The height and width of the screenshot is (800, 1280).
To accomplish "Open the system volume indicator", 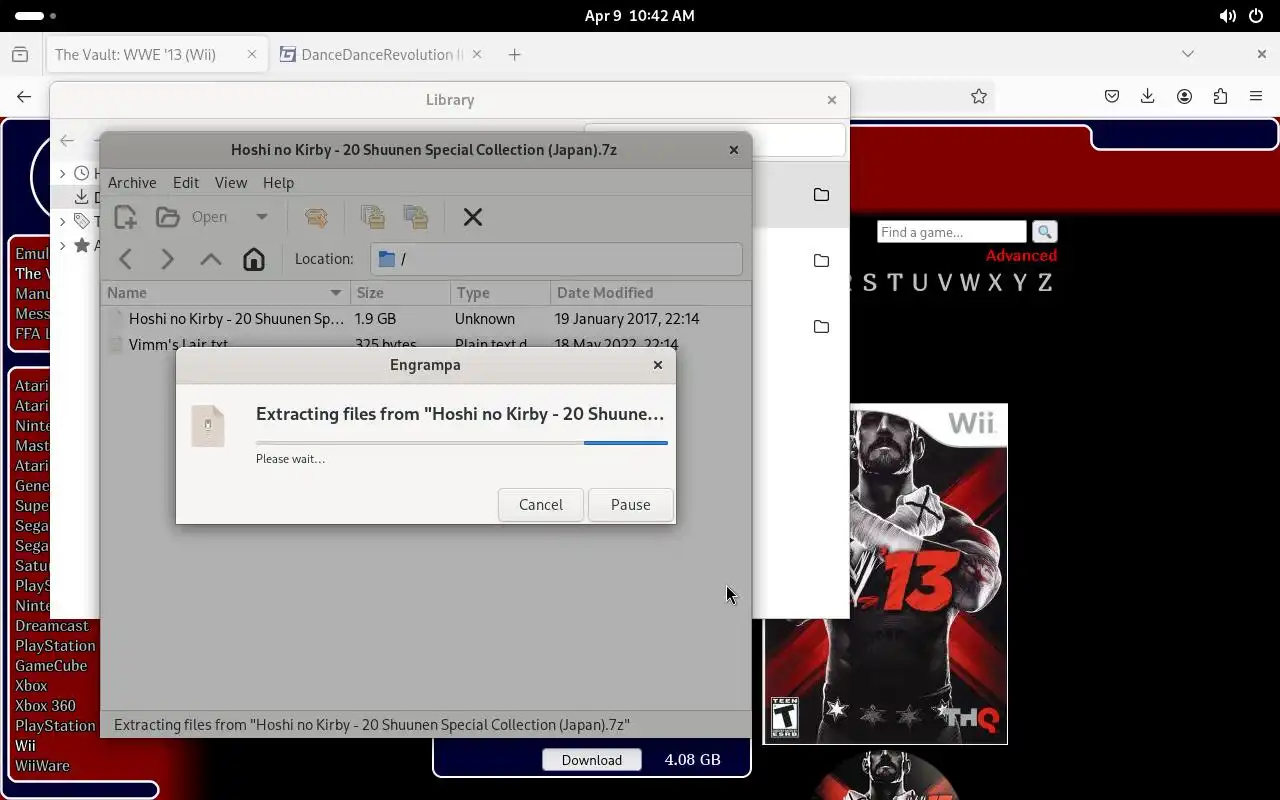I will [1227, 16].
